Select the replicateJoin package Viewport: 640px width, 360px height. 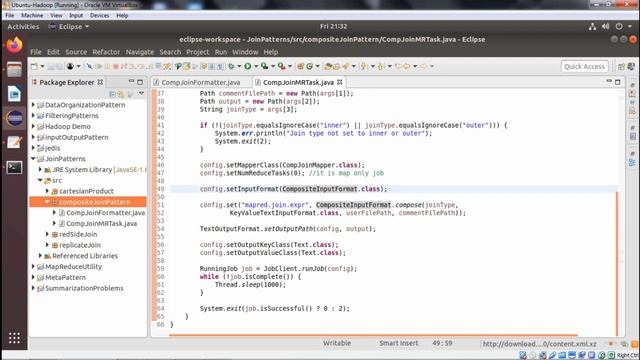click(x=80, y=245)
